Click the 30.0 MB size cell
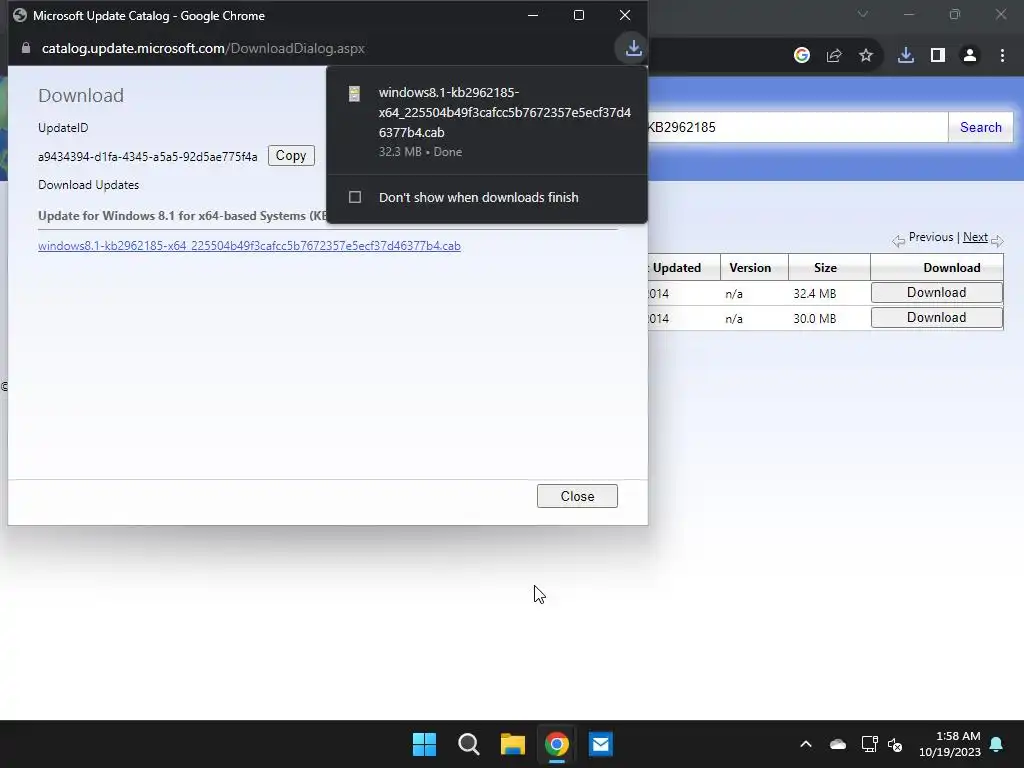The height and width of the screenshot is (768, 1024). 814,319
